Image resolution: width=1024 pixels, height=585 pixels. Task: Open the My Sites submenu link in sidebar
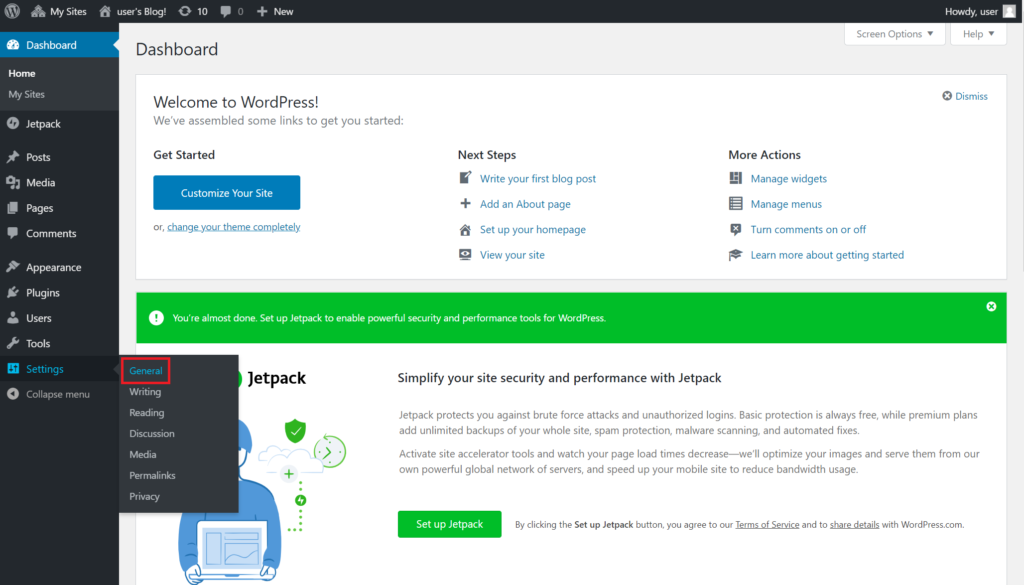[x=27, y=94]
